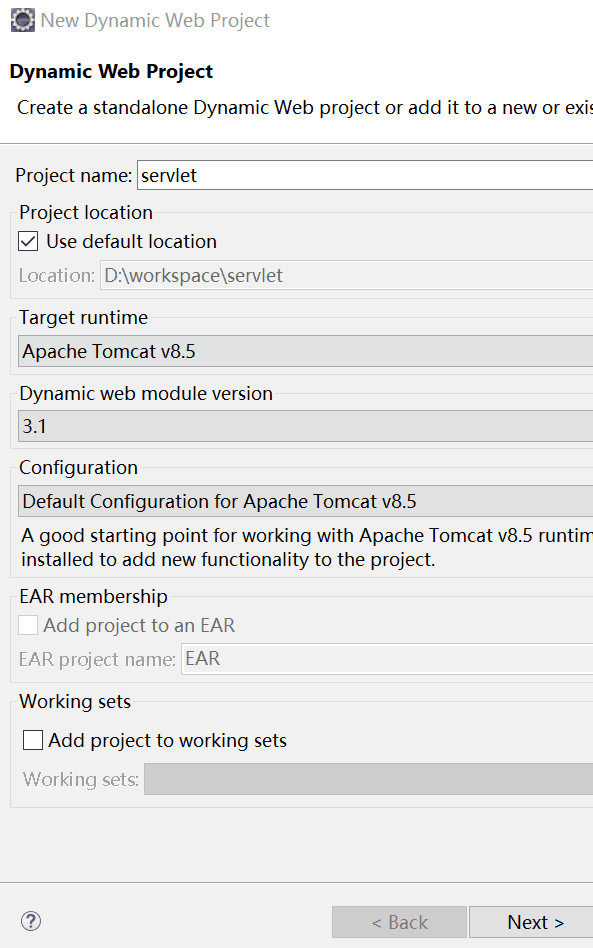
Task: Click the Next button
Action: click(x=531, y=922)
